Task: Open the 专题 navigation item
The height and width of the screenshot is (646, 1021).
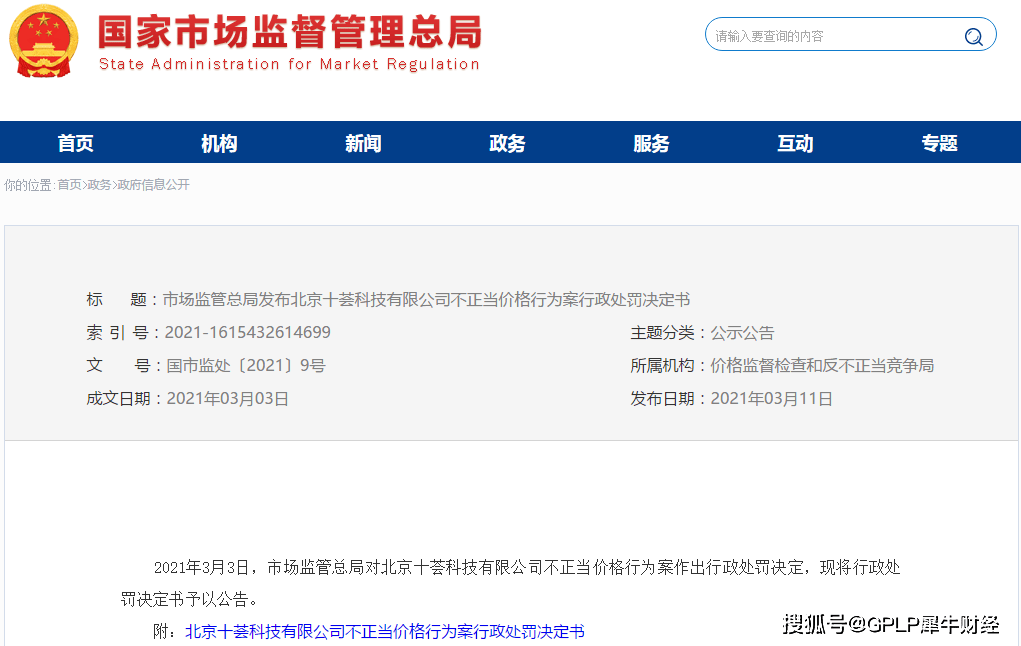Action: tap(939, 143)
